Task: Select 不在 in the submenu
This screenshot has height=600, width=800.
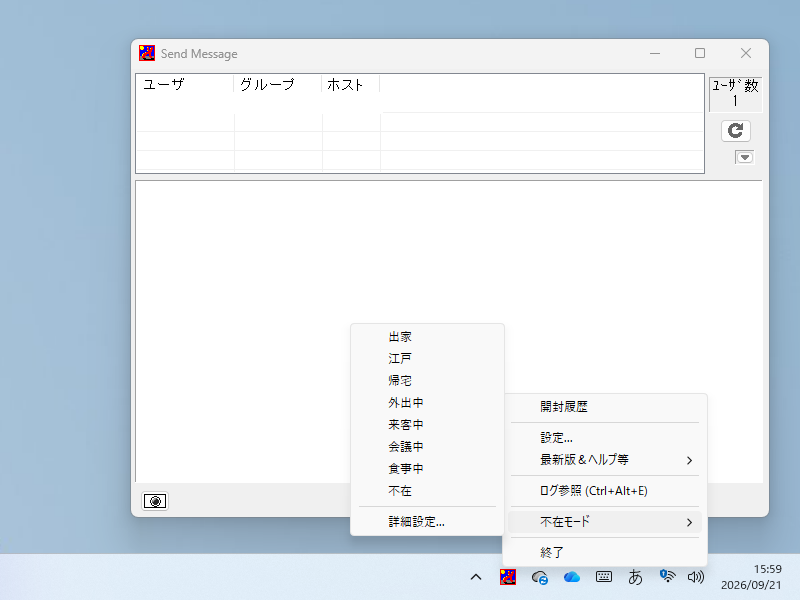Action: (x=428, y=491)
